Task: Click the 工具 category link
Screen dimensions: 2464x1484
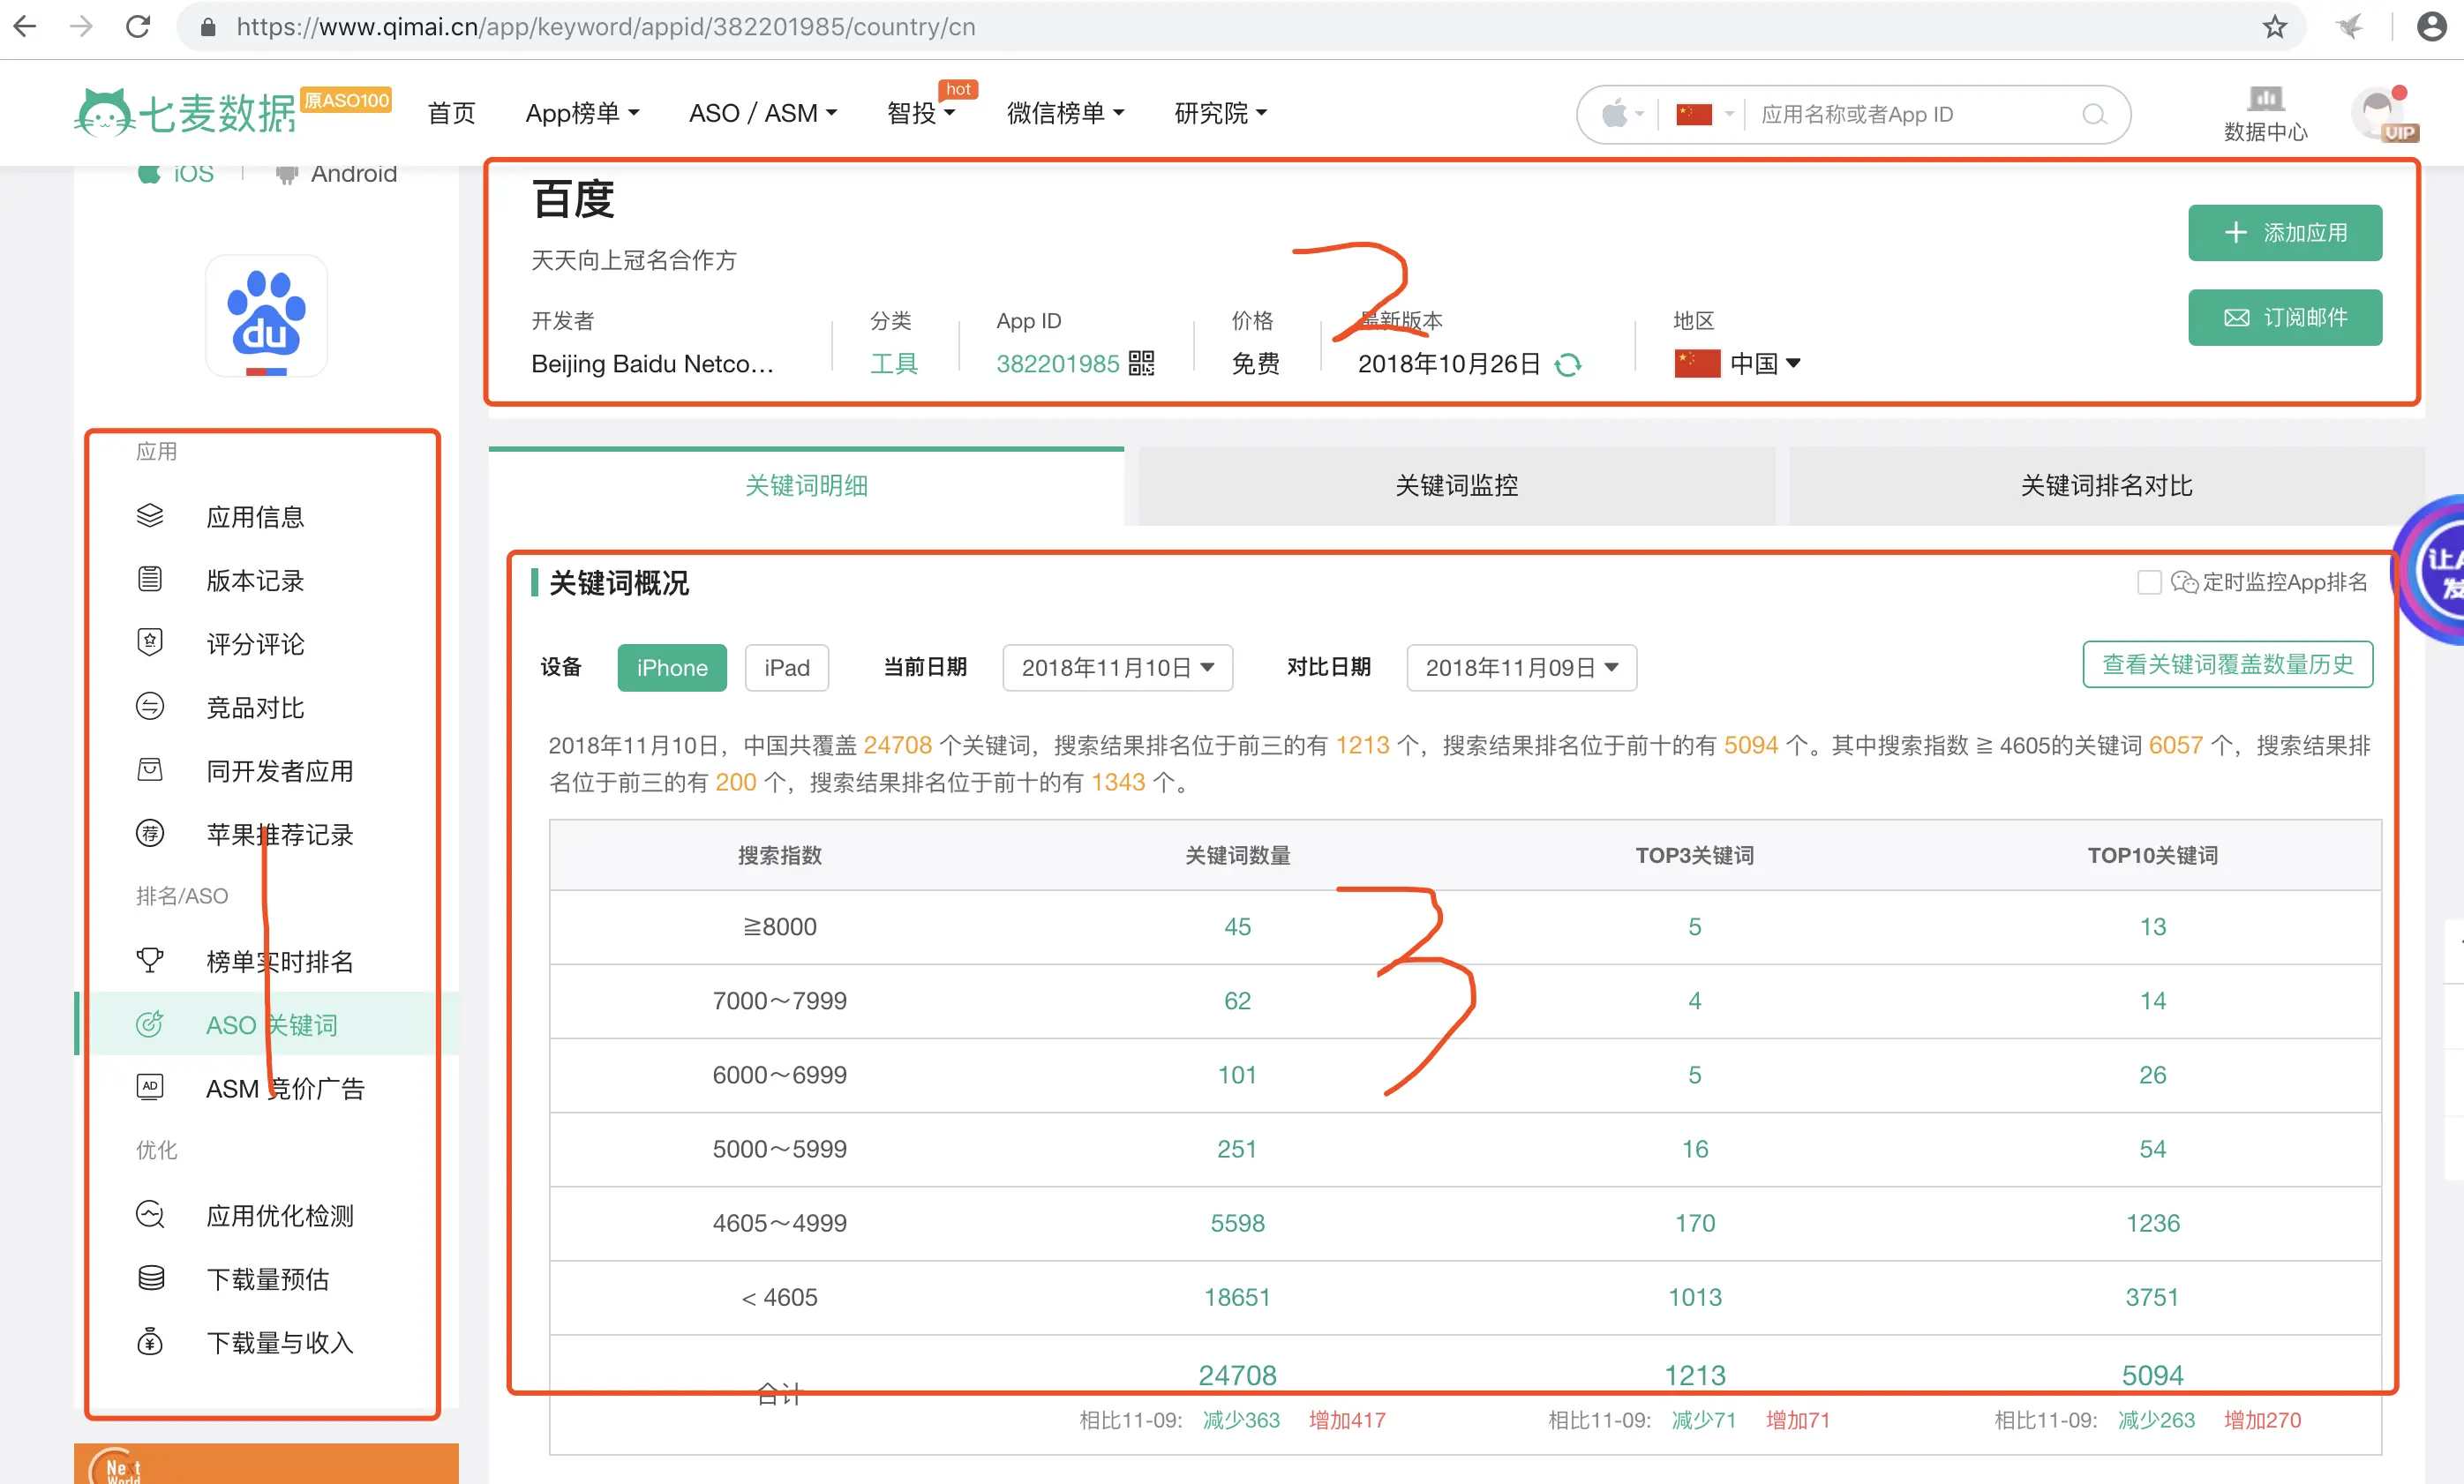Action: [x=894, y=364]
